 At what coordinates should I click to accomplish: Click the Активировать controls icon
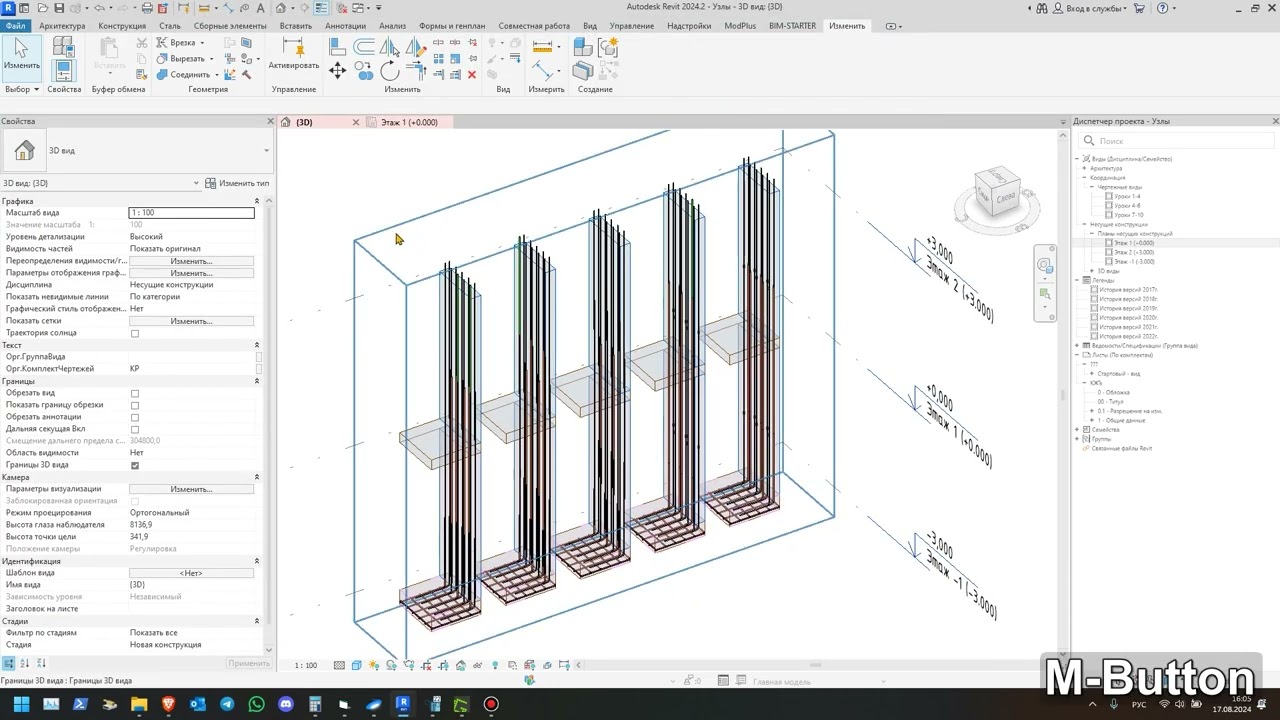tap(293, 54)
